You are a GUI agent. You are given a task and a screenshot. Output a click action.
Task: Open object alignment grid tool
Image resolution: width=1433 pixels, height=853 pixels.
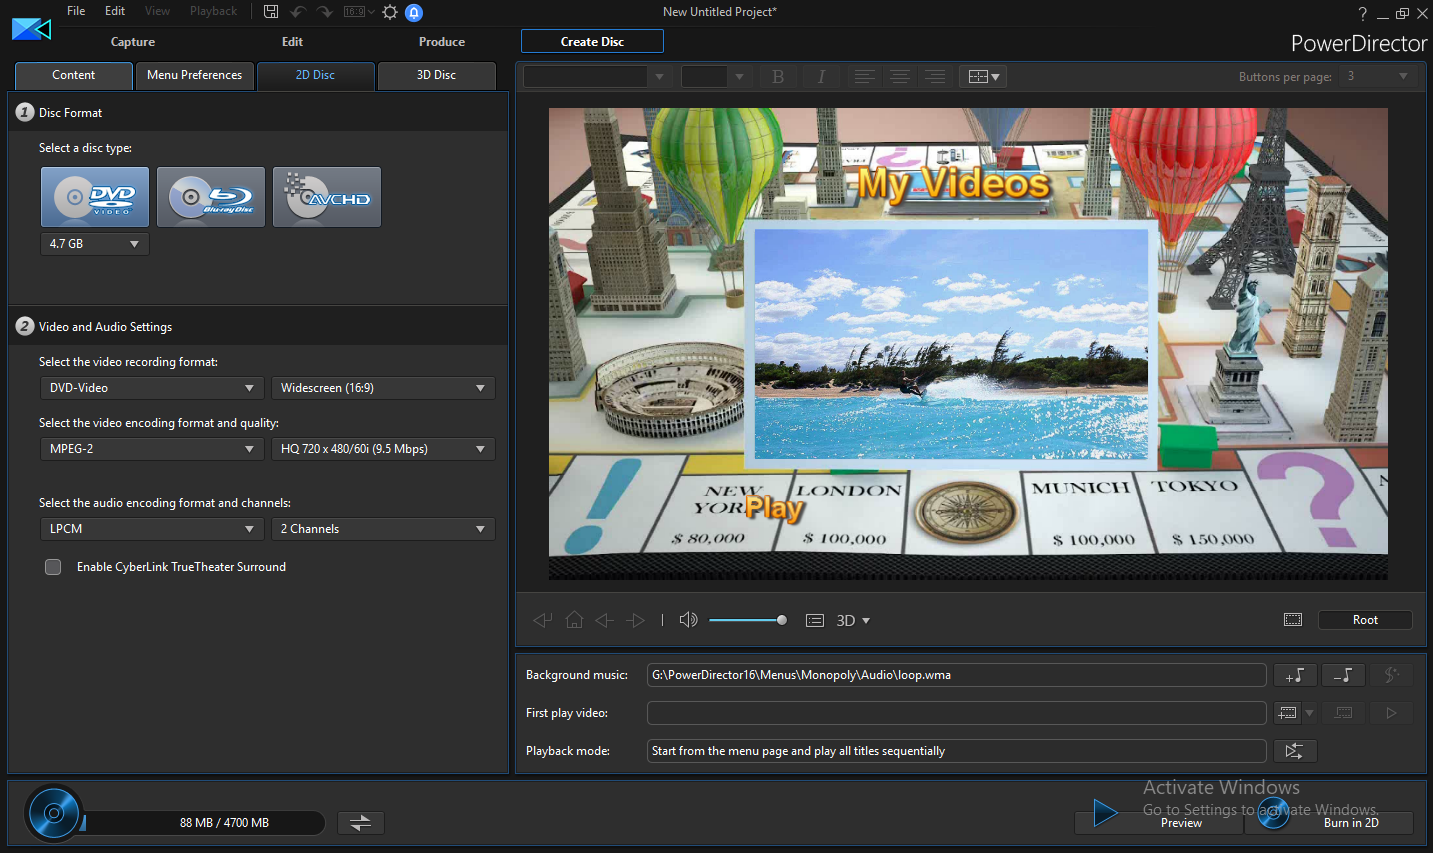tap(984, 76)
